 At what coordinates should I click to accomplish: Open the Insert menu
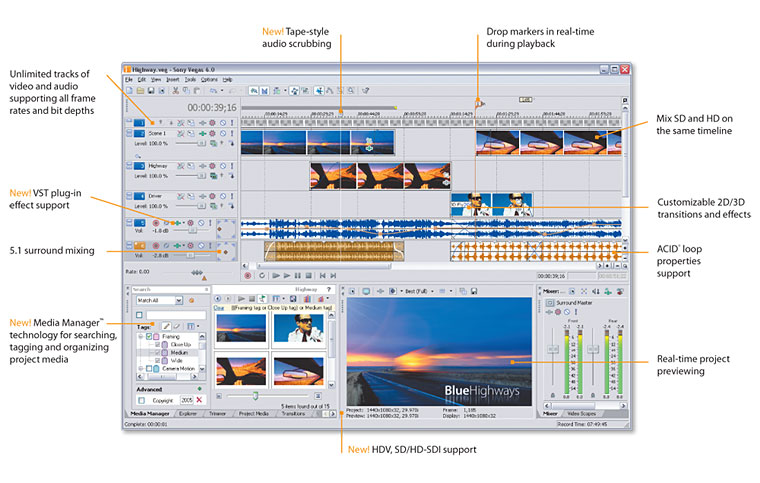[x=173, y=79]
